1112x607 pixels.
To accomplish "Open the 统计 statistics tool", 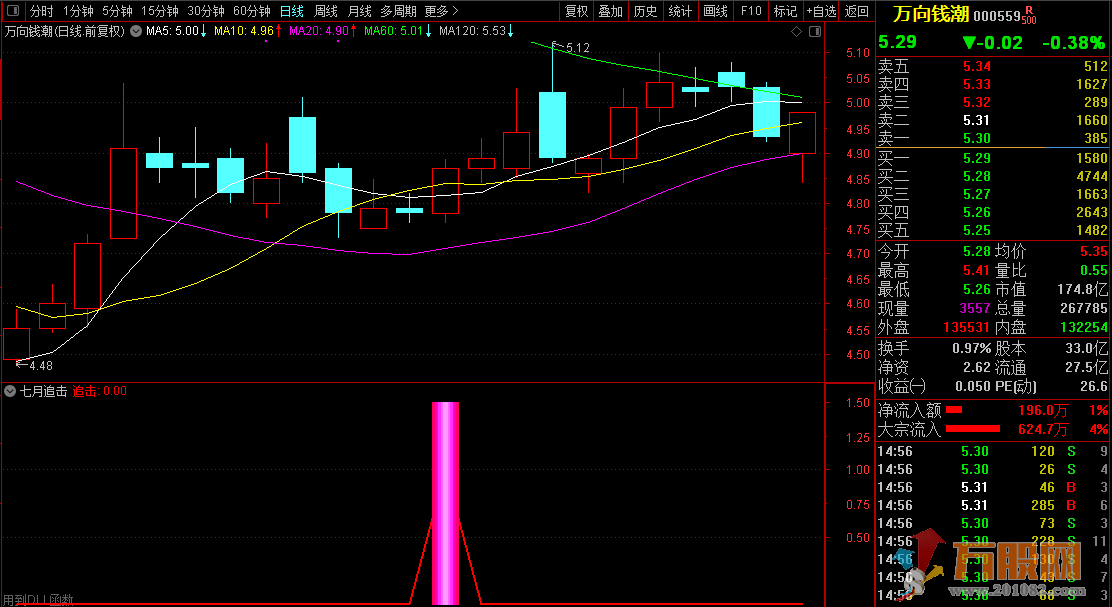I will [680, 11].
